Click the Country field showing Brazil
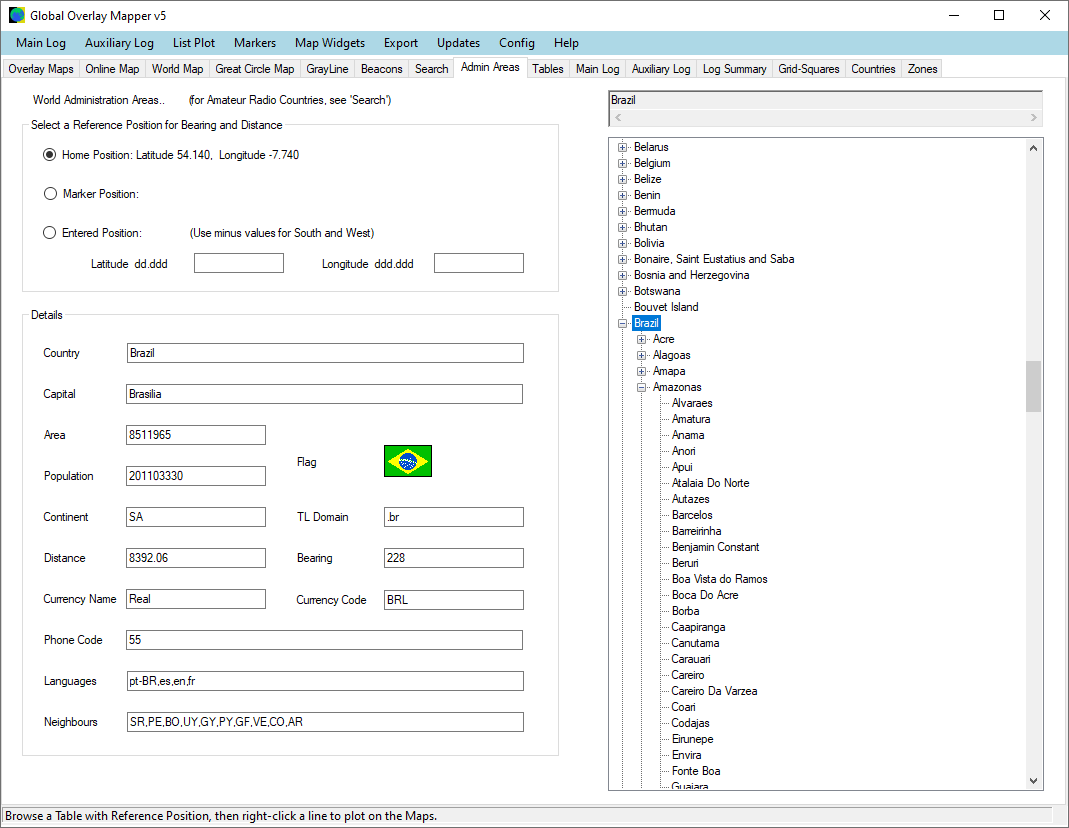1069x828 pixels. [325, 353]
